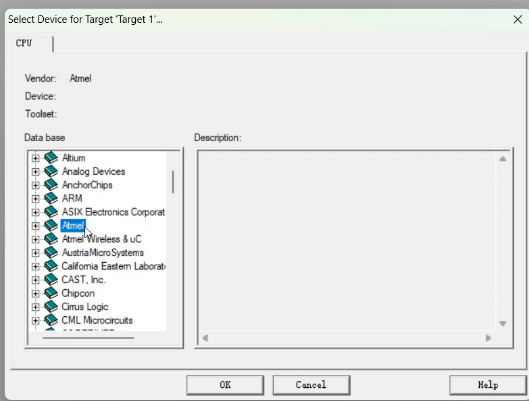This screenshot has width=529, height=401.
Task: Expand the CAST, Inc. node
Action: click(35, 280)
